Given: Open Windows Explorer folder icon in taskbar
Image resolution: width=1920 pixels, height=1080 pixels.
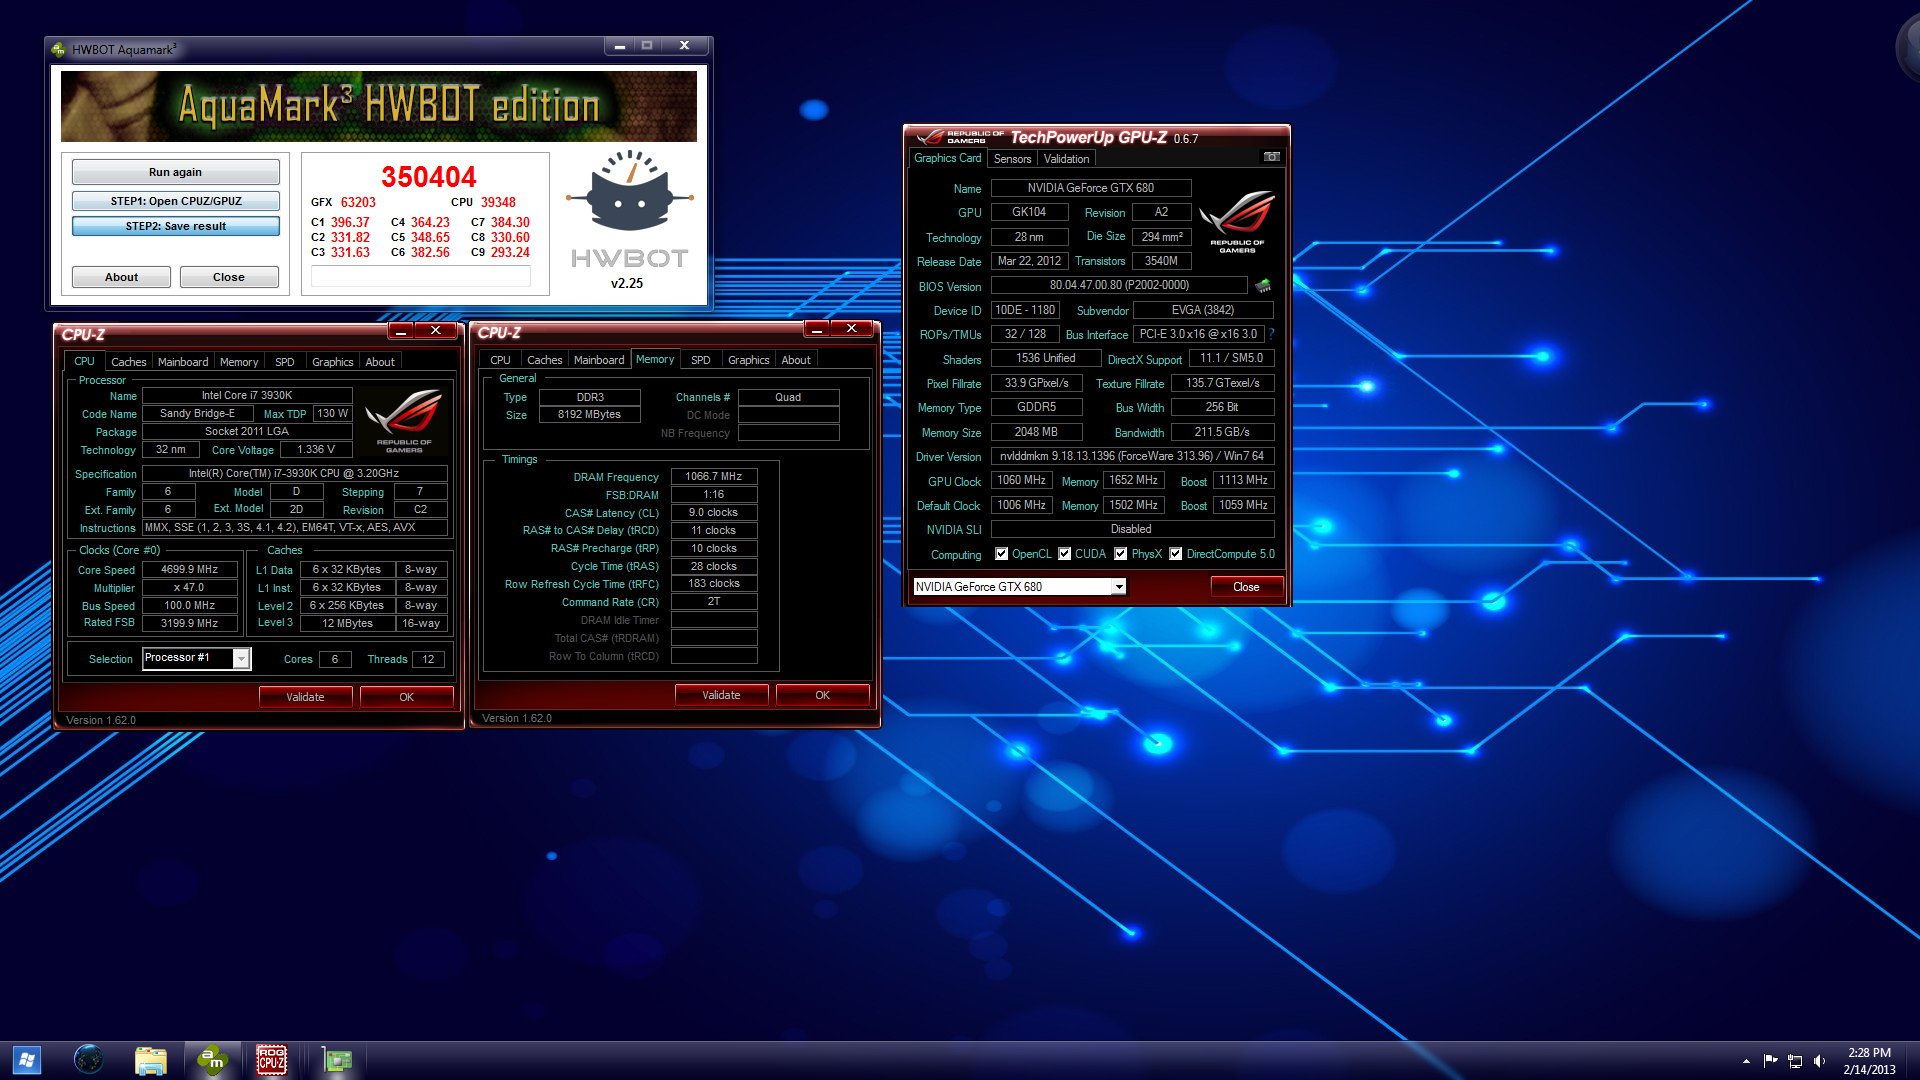Looking at the screenshot, I should tap(150, 1060).
